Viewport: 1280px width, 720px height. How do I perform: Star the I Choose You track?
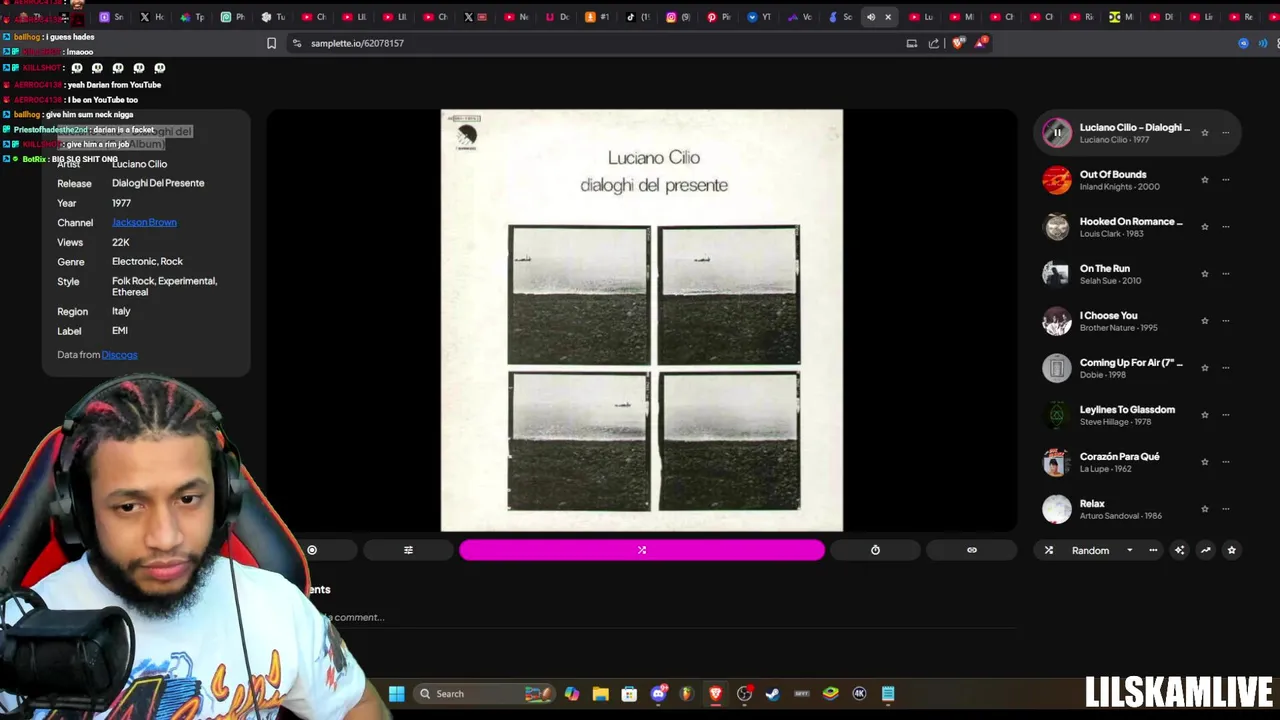pyautogui.click(x=1205, y=321)
